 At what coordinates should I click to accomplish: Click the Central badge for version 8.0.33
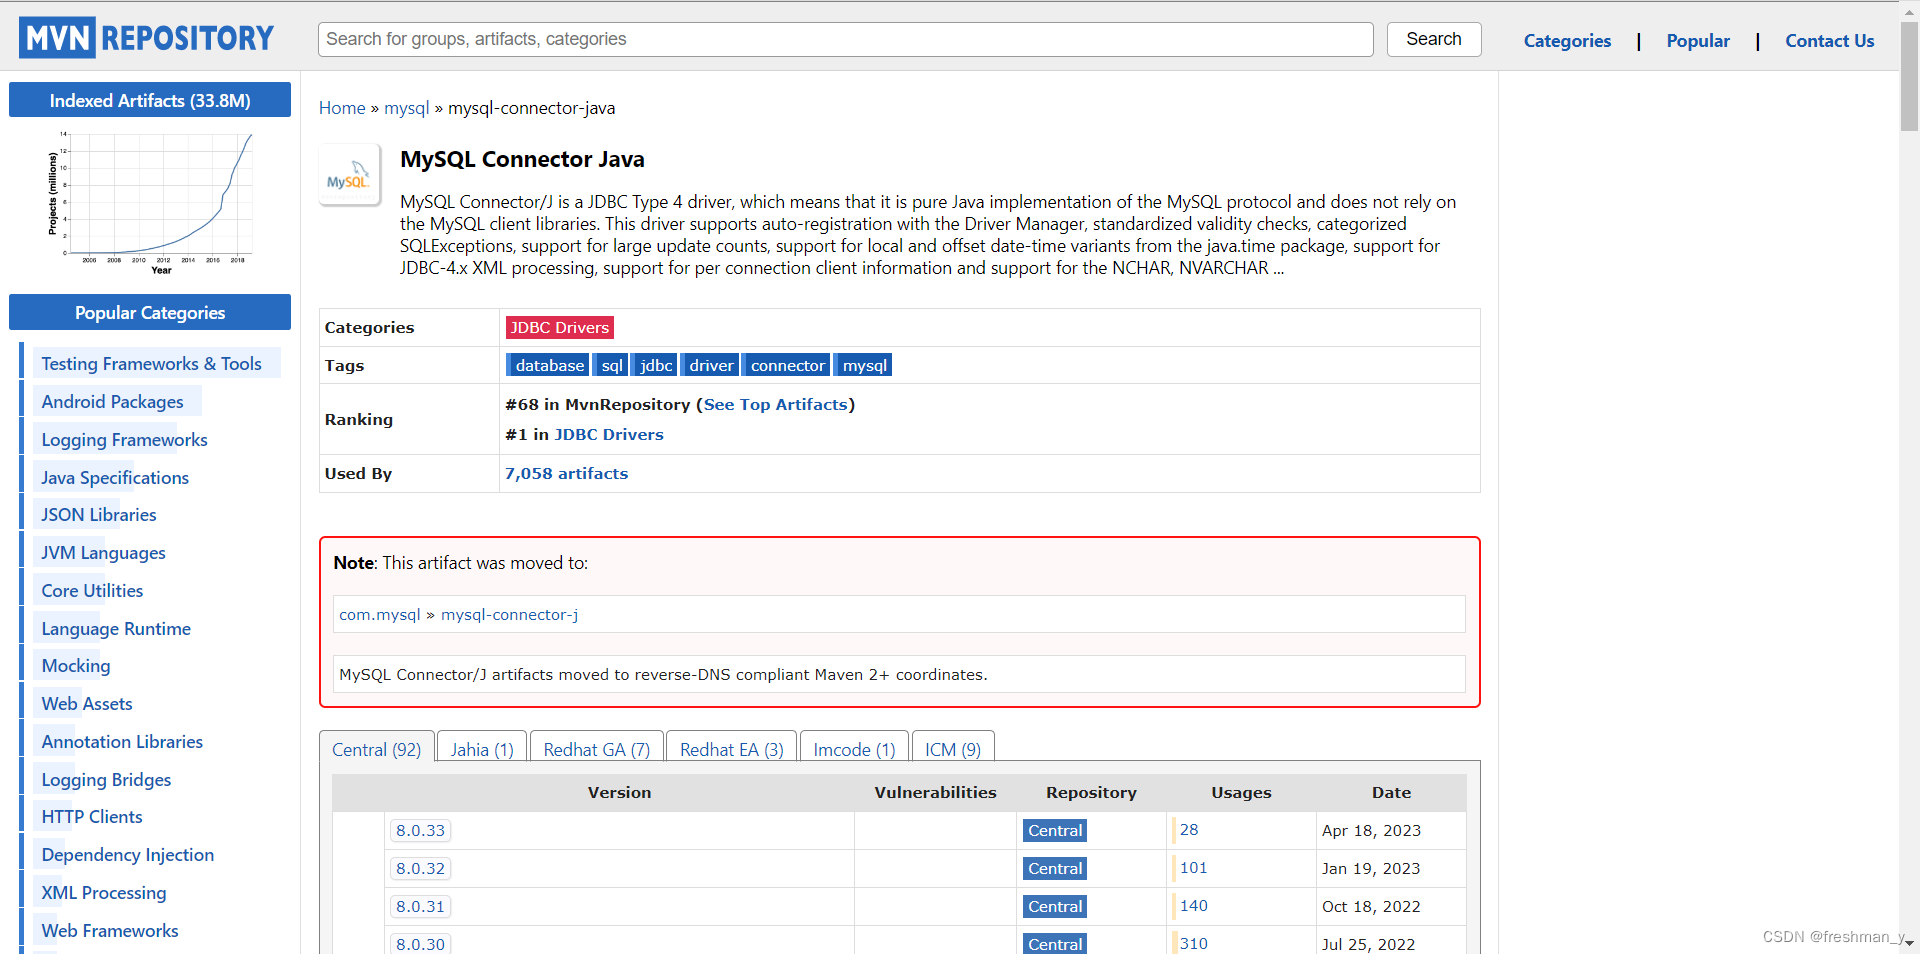1055,830
